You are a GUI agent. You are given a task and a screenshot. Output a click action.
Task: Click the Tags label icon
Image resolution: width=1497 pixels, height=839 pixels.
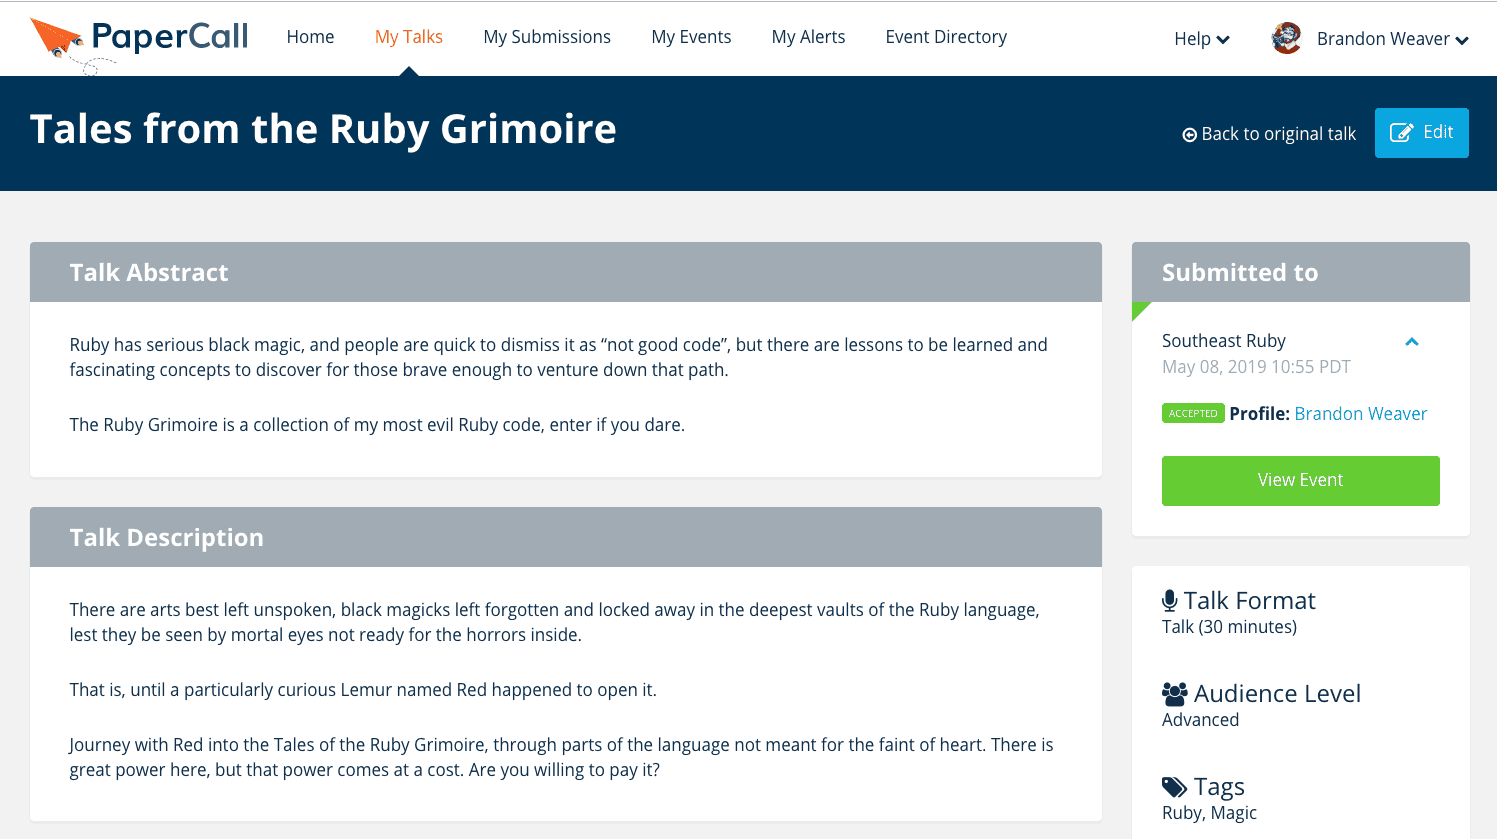(1174, 787)
